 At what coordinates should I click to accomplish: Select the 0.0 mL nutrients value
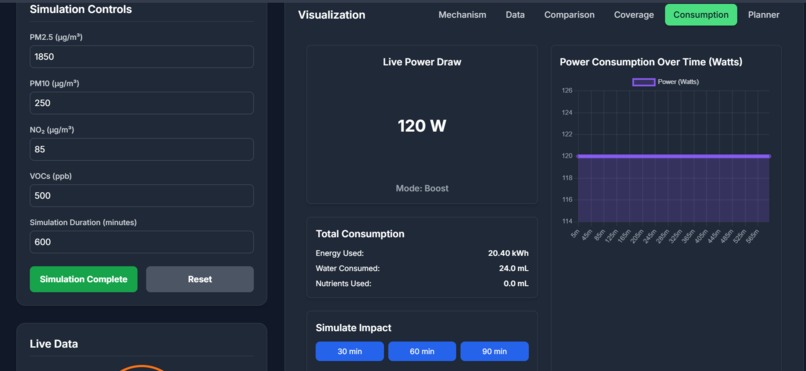516,283
